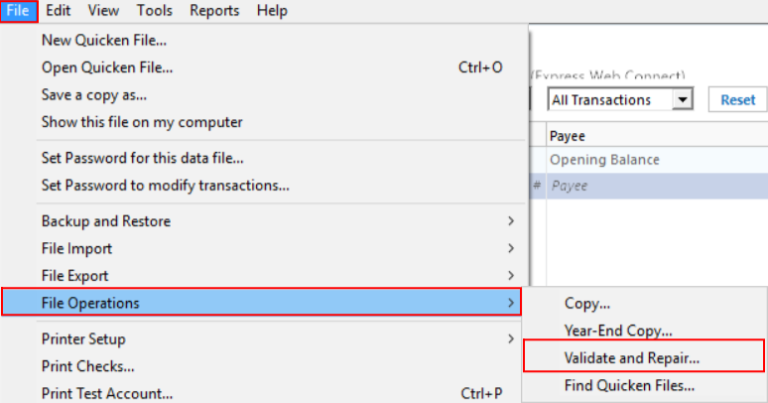Select Save a copy as...
This screenshot has width=768, height=403.
coord(264,95)
